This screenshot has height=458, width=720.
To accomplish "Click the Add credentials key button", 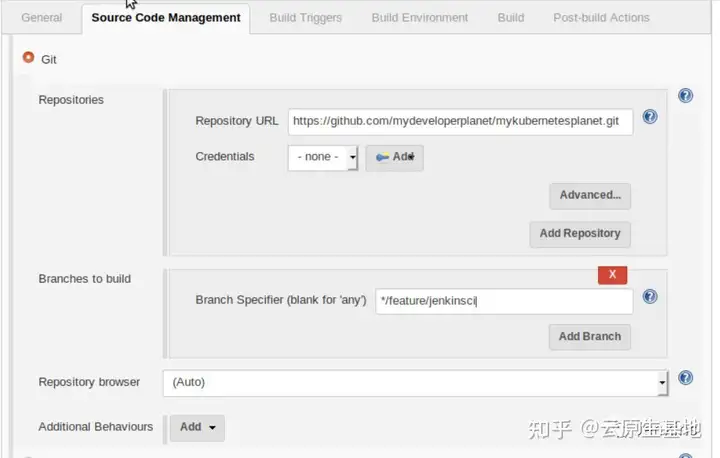I will 394,158.
